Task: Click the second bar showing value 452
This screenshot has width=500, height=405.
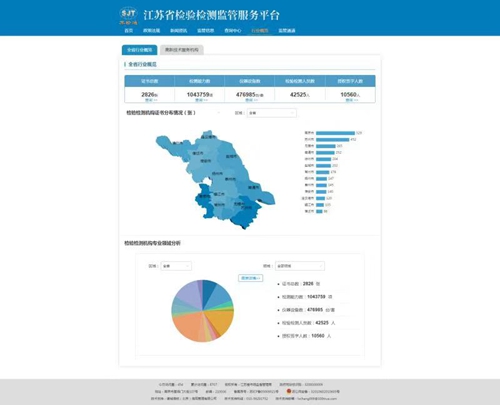Action: coord(332,139)
